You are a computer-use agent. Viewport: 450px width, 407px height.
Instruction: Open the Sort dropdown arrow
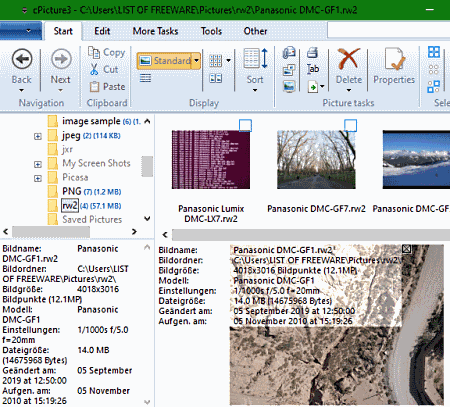(x=255, y=90)
